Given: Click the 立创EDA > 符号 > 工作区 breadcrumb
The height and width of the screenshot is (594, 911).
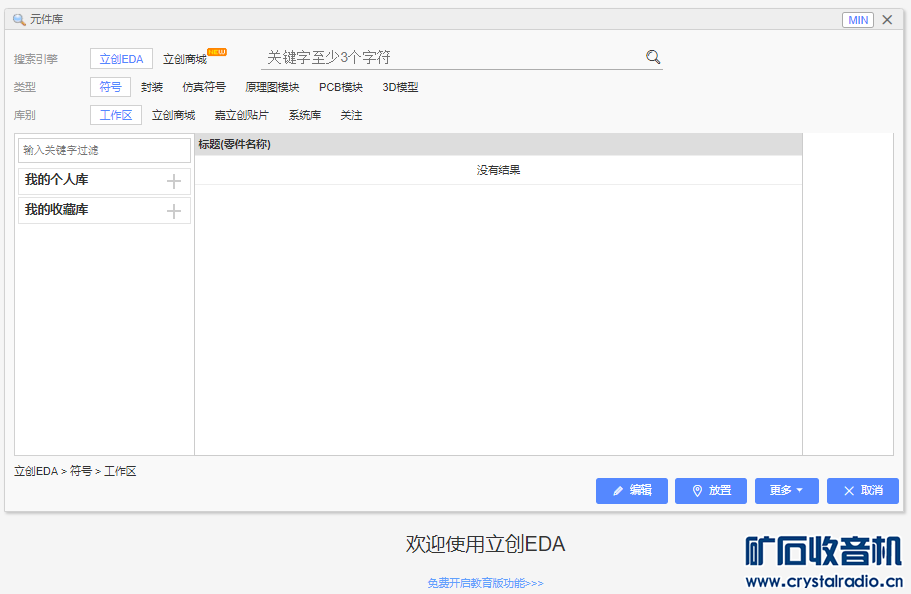Looking at the screenshot, I should 75,471.
